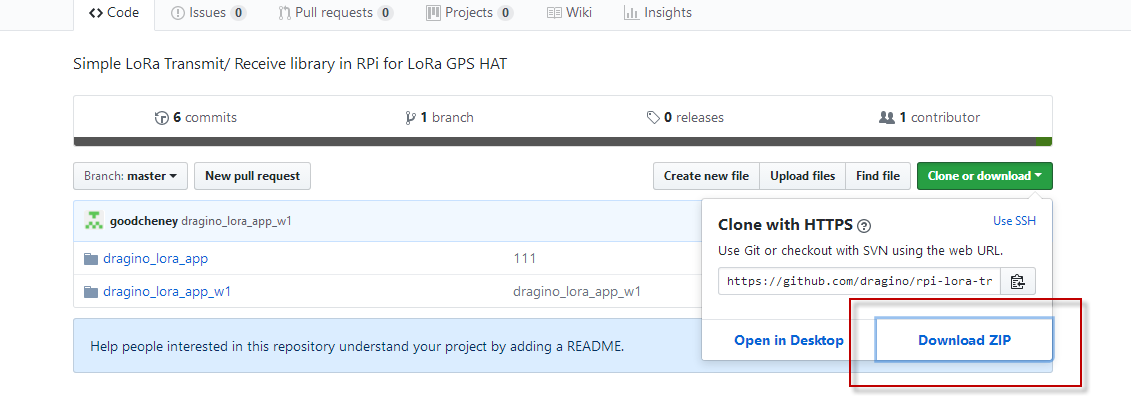This screenshot has width=1131, height=417.
Task: View the Insights tab
Action: click(657, 13)
